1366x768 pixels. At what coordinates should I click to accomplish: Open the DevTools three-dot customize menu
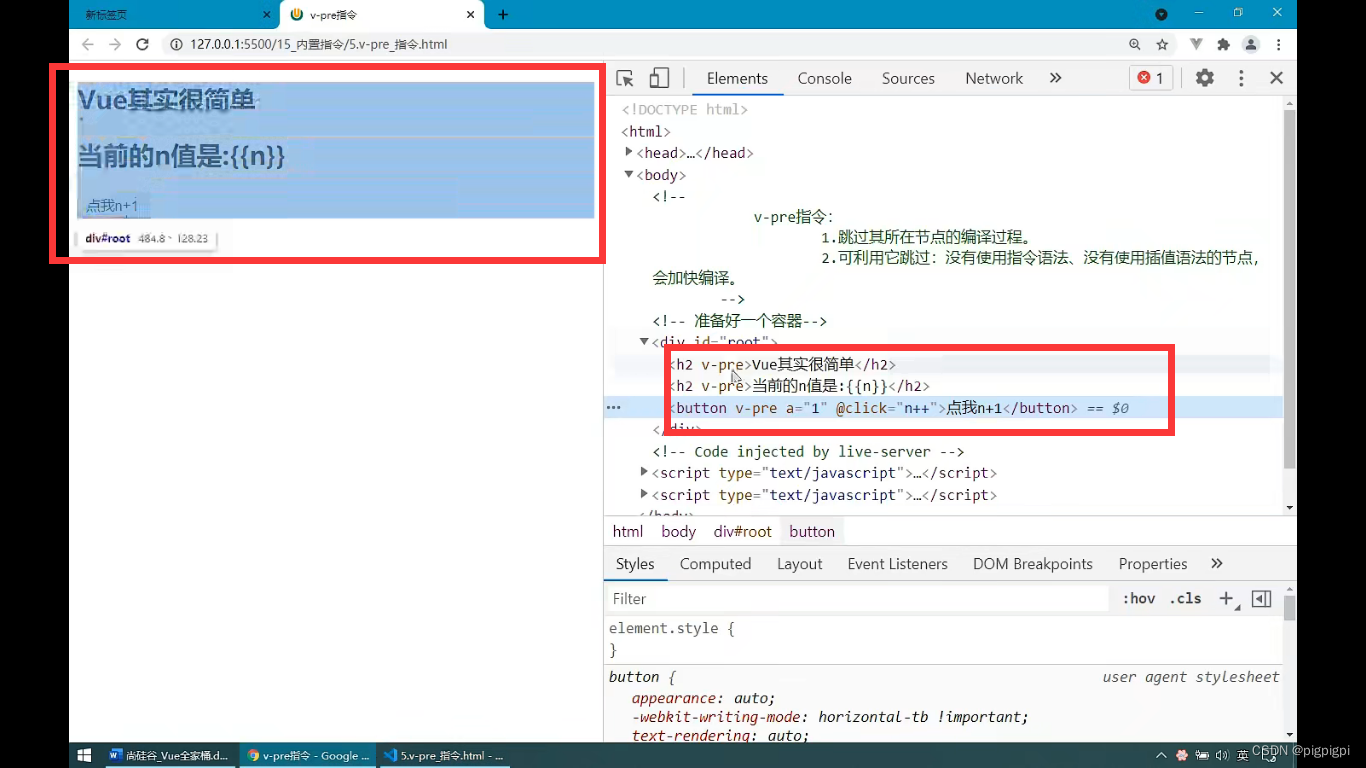tap(1241, 78)
